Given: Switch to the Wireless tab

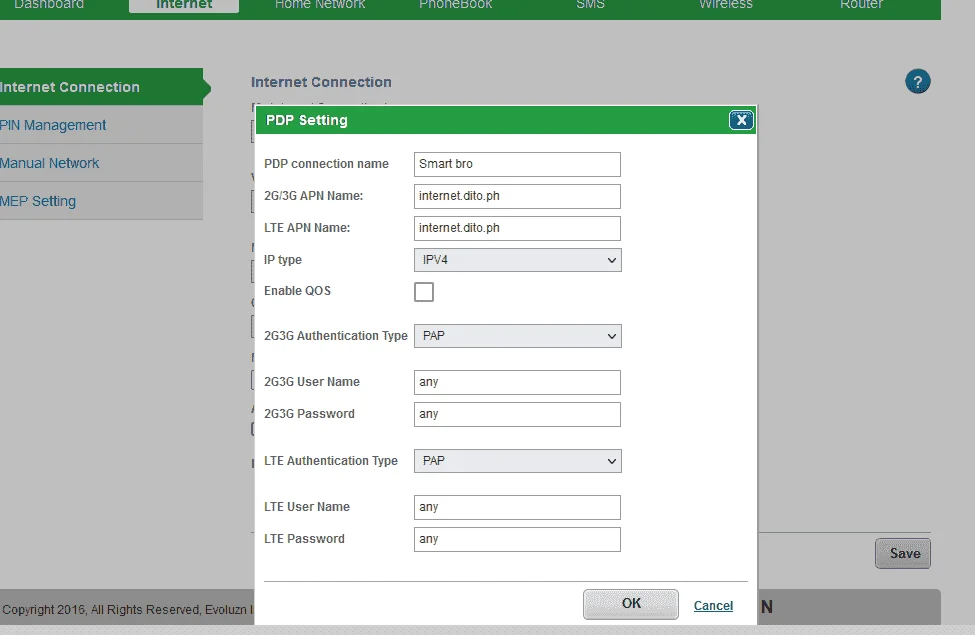Looking at the screenshot, I should click(x=726, y=4).
